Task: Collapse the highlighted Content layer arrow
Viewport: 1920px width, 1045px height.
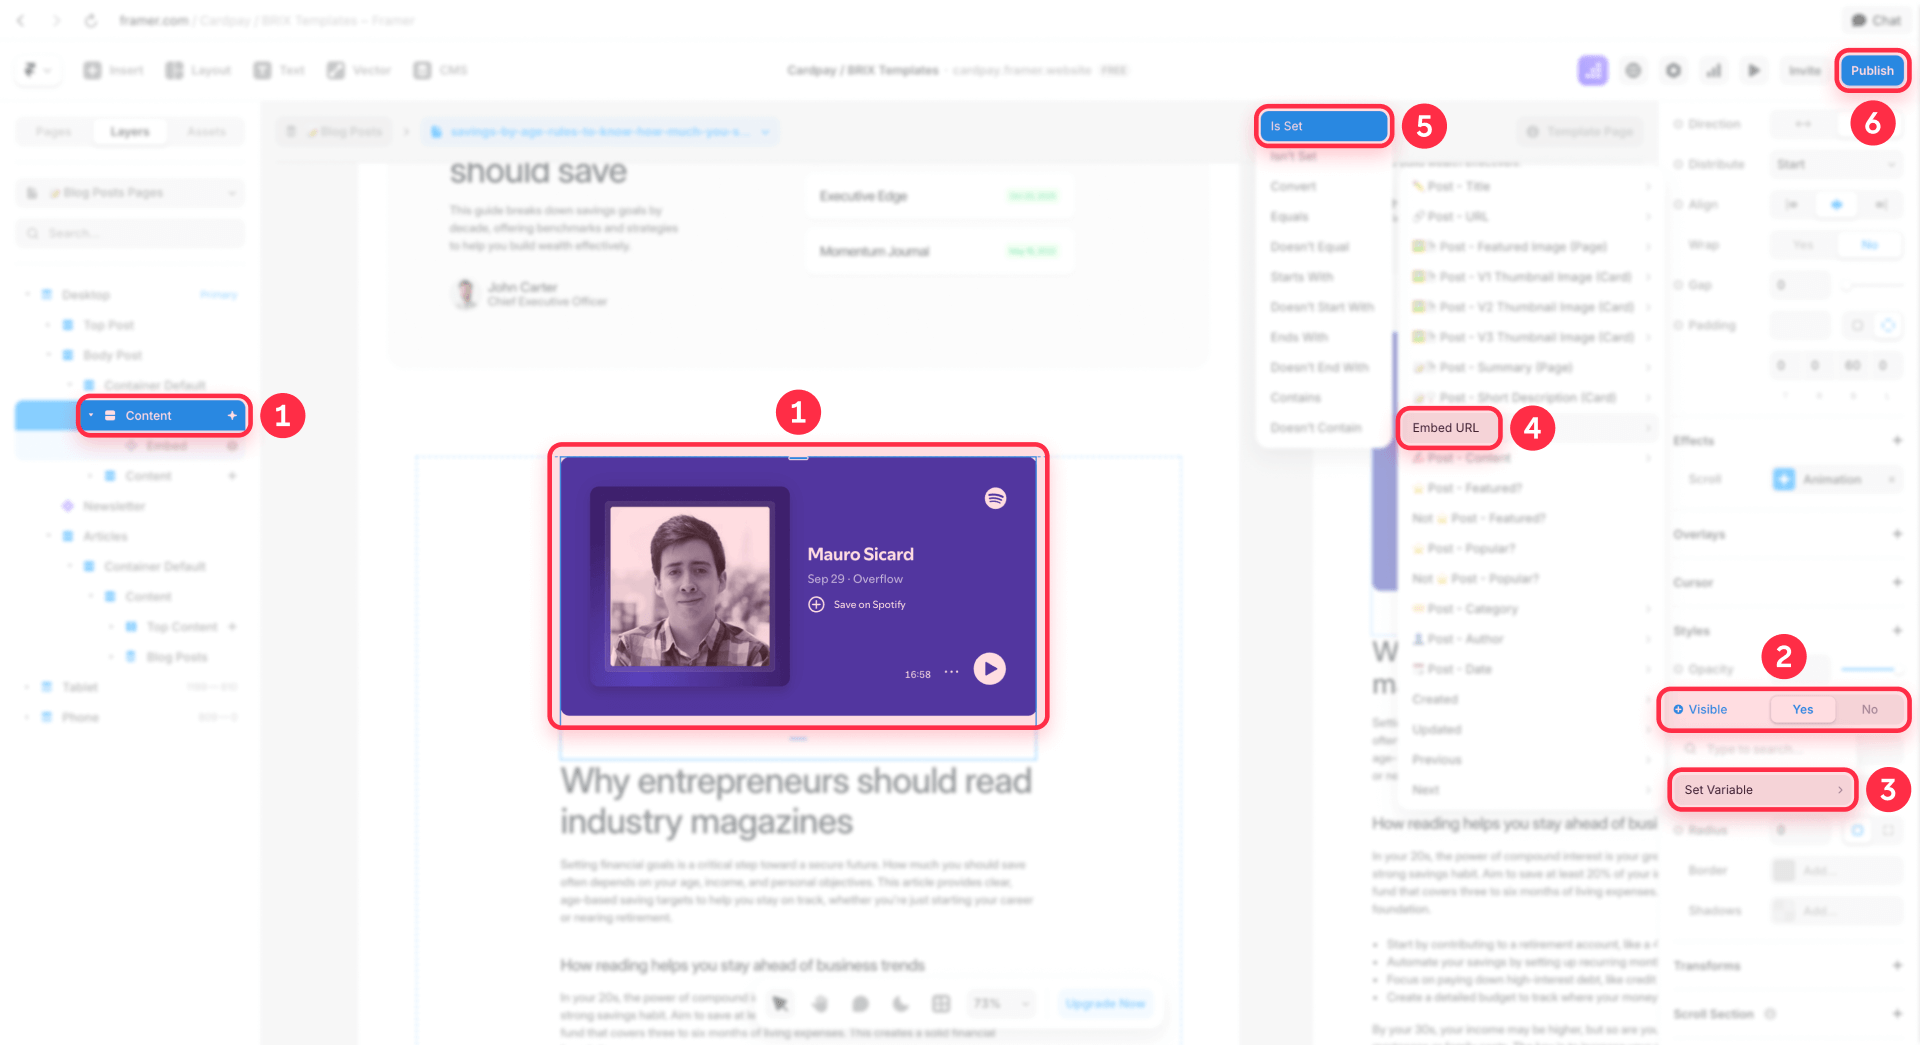Action: point(91,415)
